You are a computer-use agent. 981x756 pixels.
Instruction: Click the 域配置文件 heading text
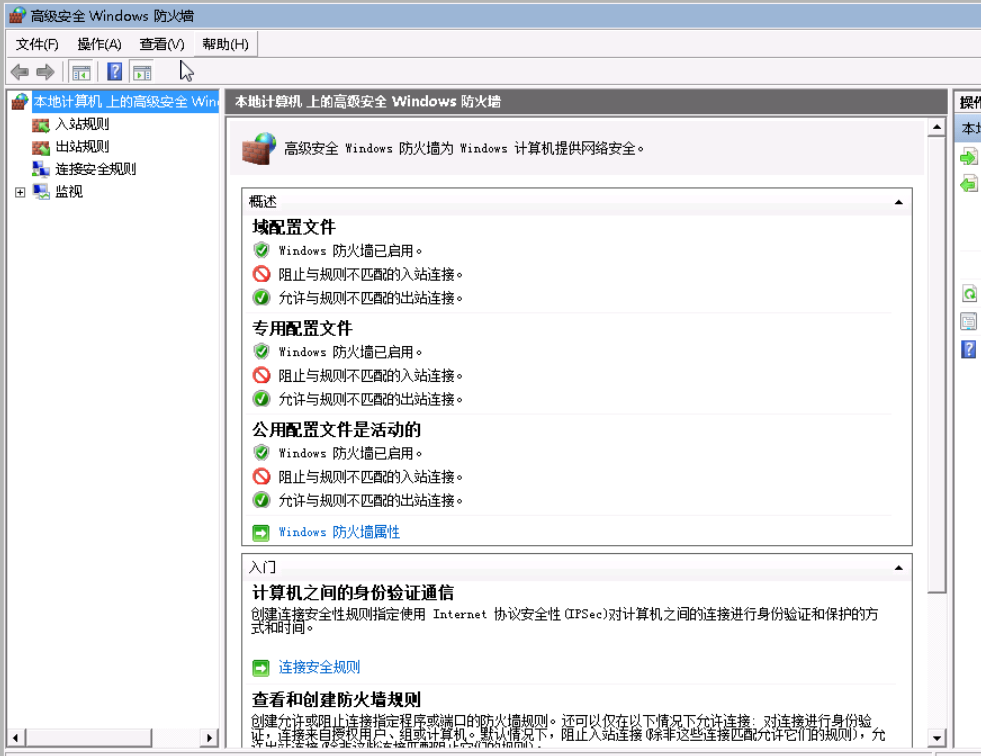[294, 227]
